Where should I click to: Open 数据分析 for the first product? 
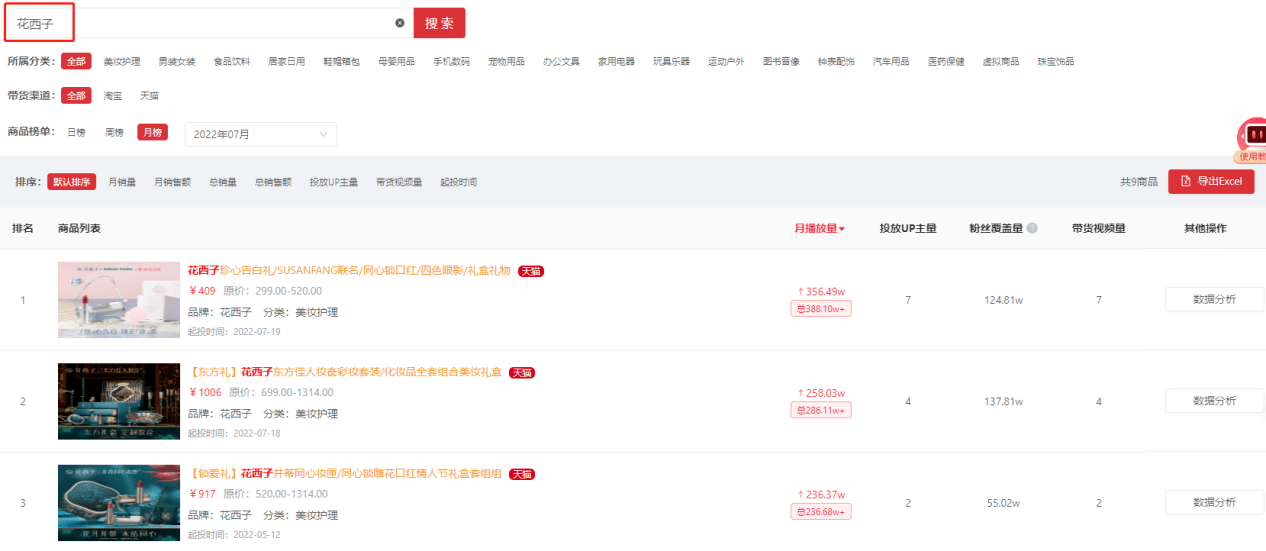coord(1214,299)
